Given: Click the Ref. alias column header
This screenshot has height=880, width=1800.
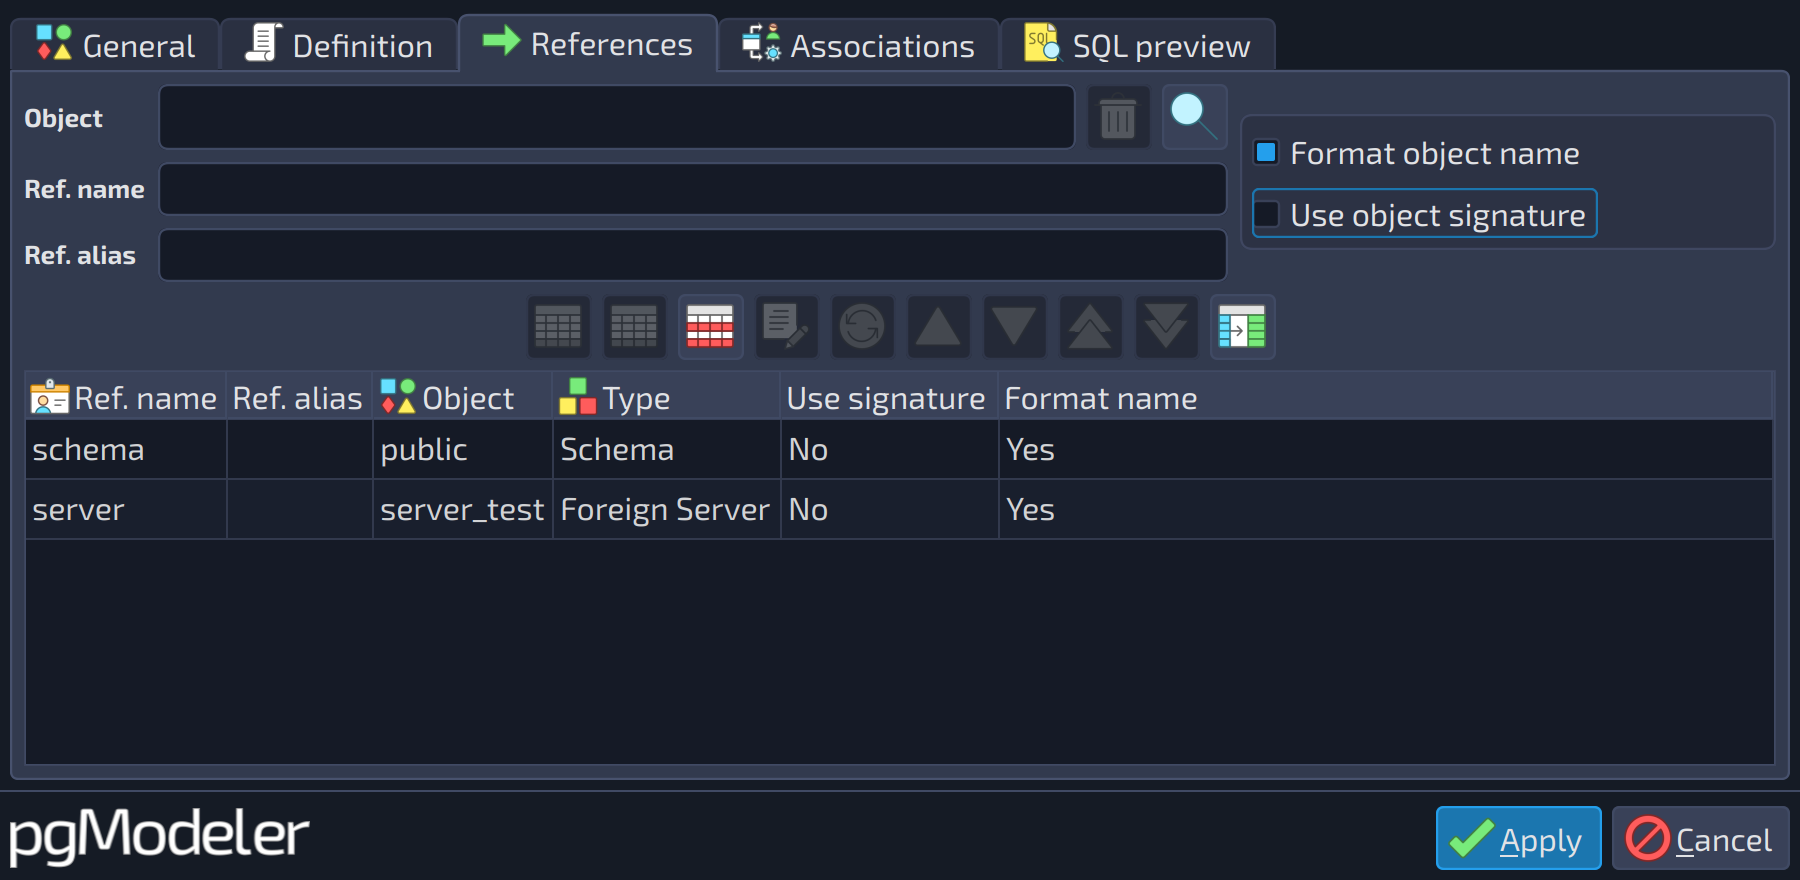Looking at the screenshot, I should [299, 398].
